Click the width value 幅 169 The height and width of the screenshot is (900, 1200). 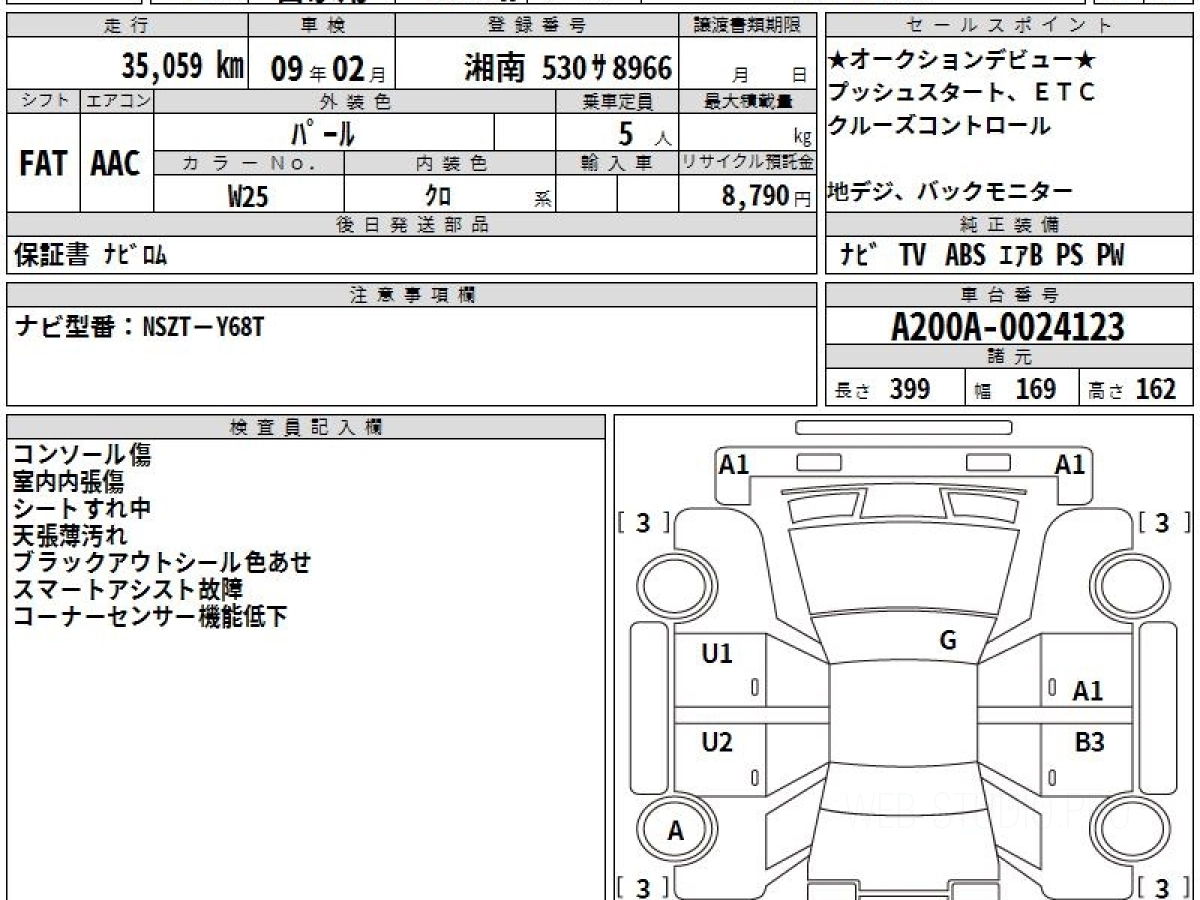[x=1016, y=389]
